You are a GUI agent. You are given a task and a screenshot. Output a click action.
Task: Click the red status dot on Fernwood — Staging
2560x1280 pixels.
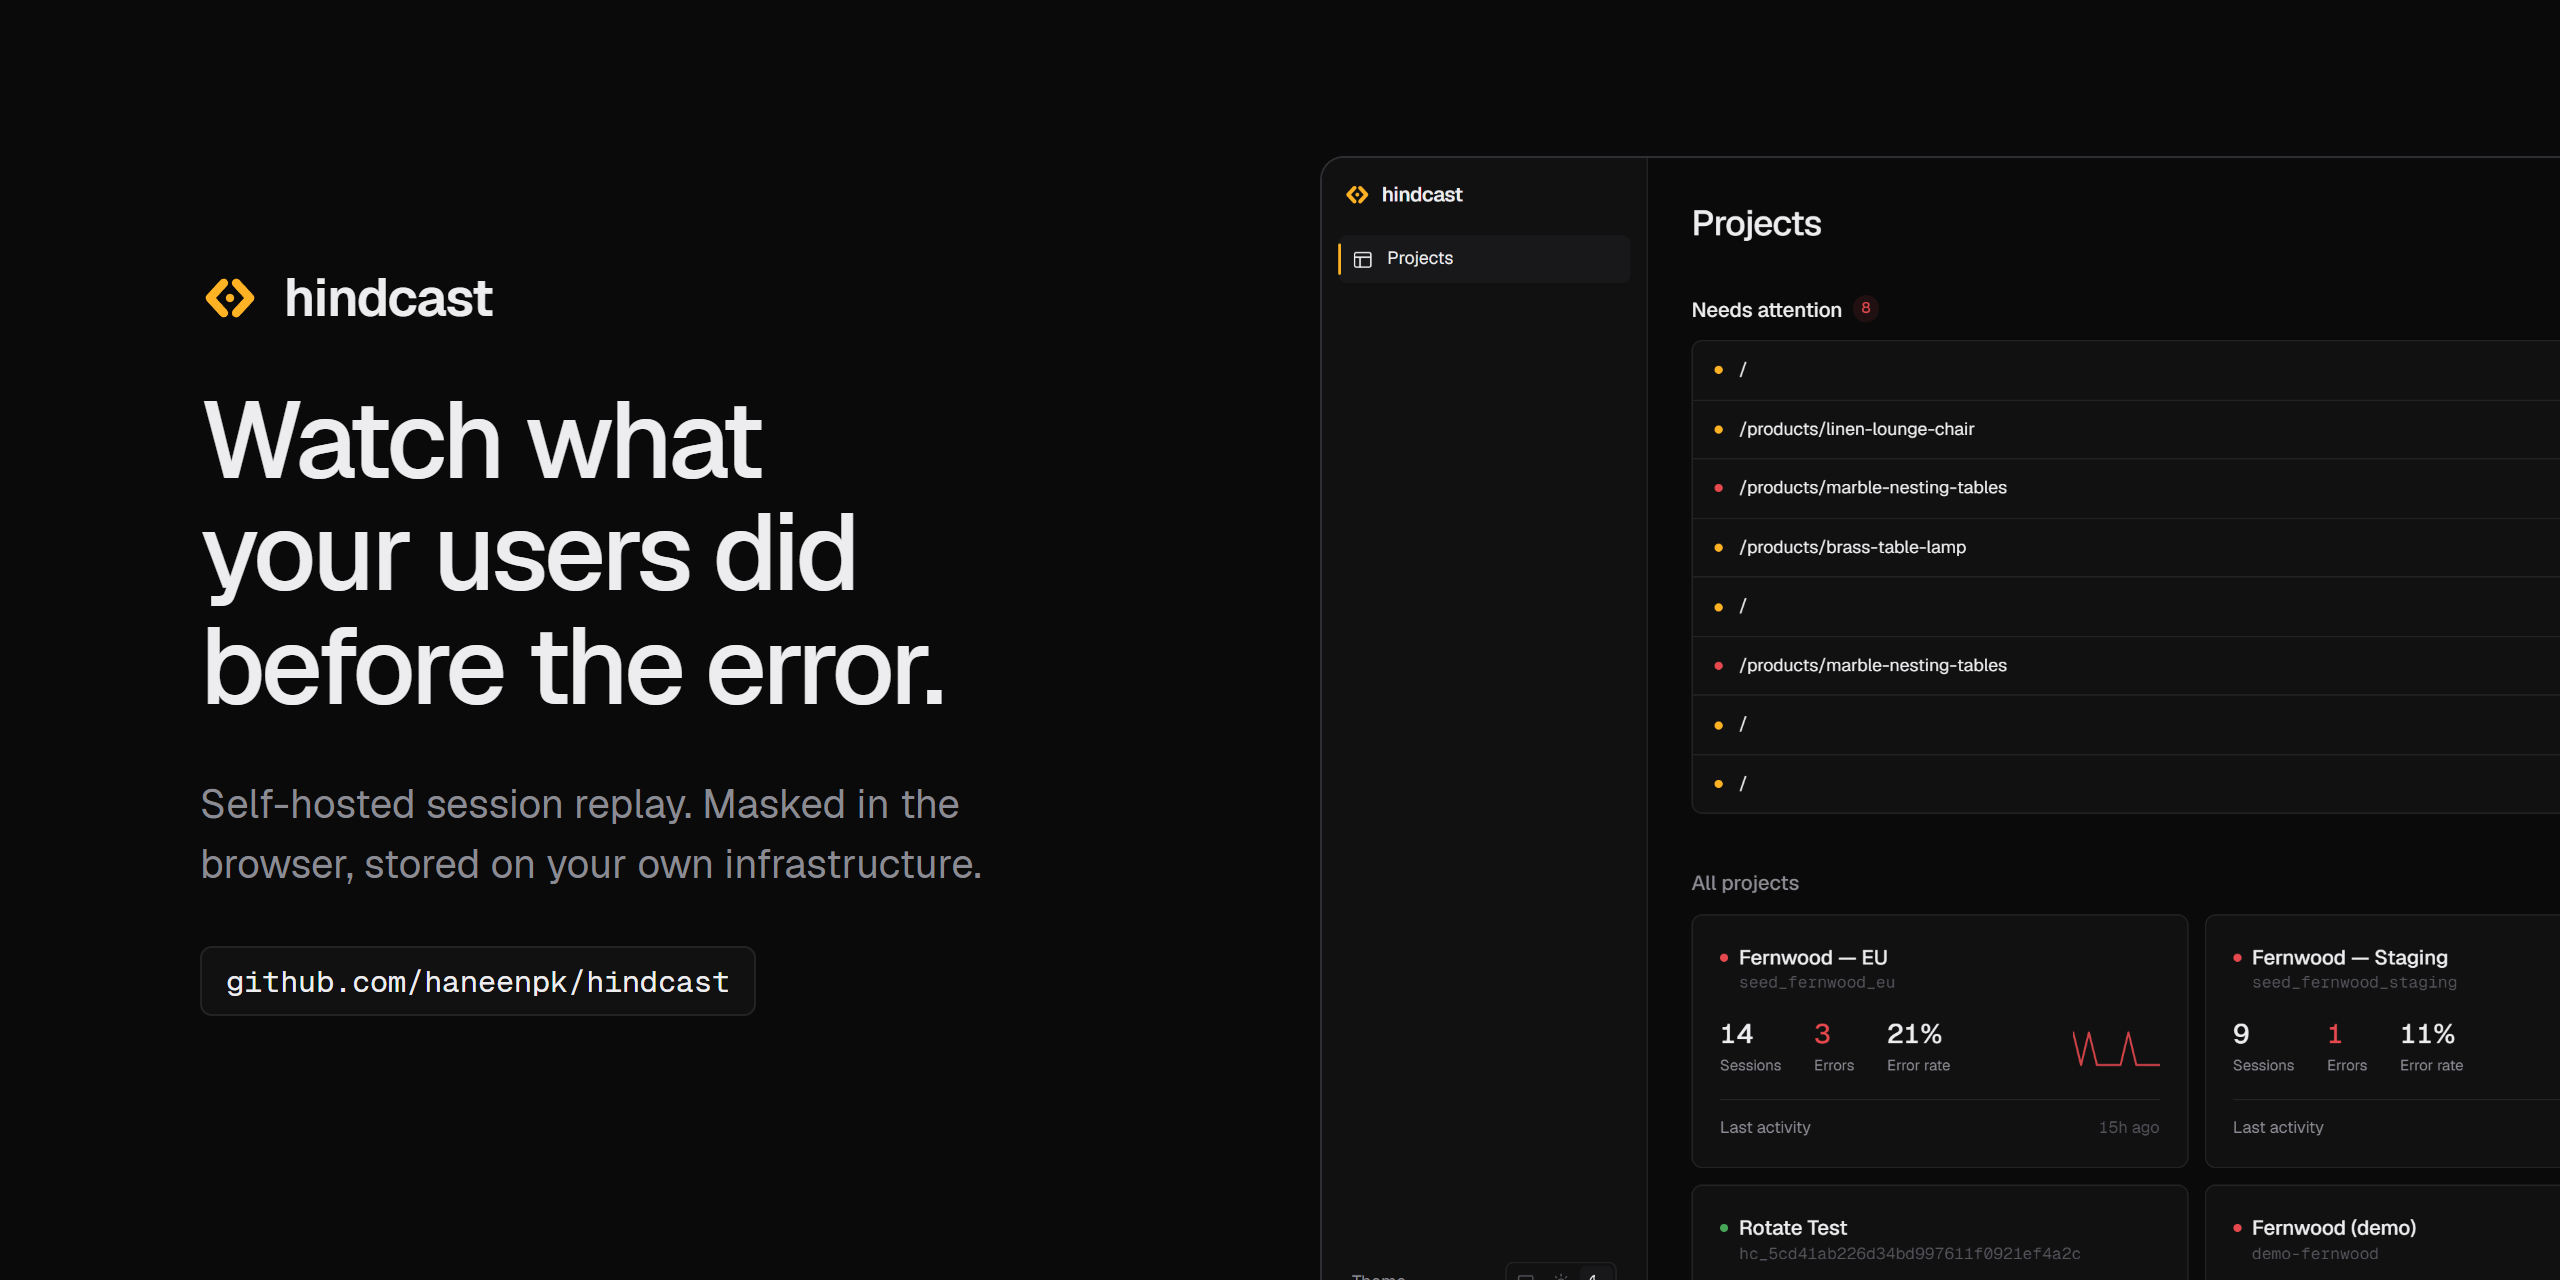pyautogui.click(x=2237, y=958)
